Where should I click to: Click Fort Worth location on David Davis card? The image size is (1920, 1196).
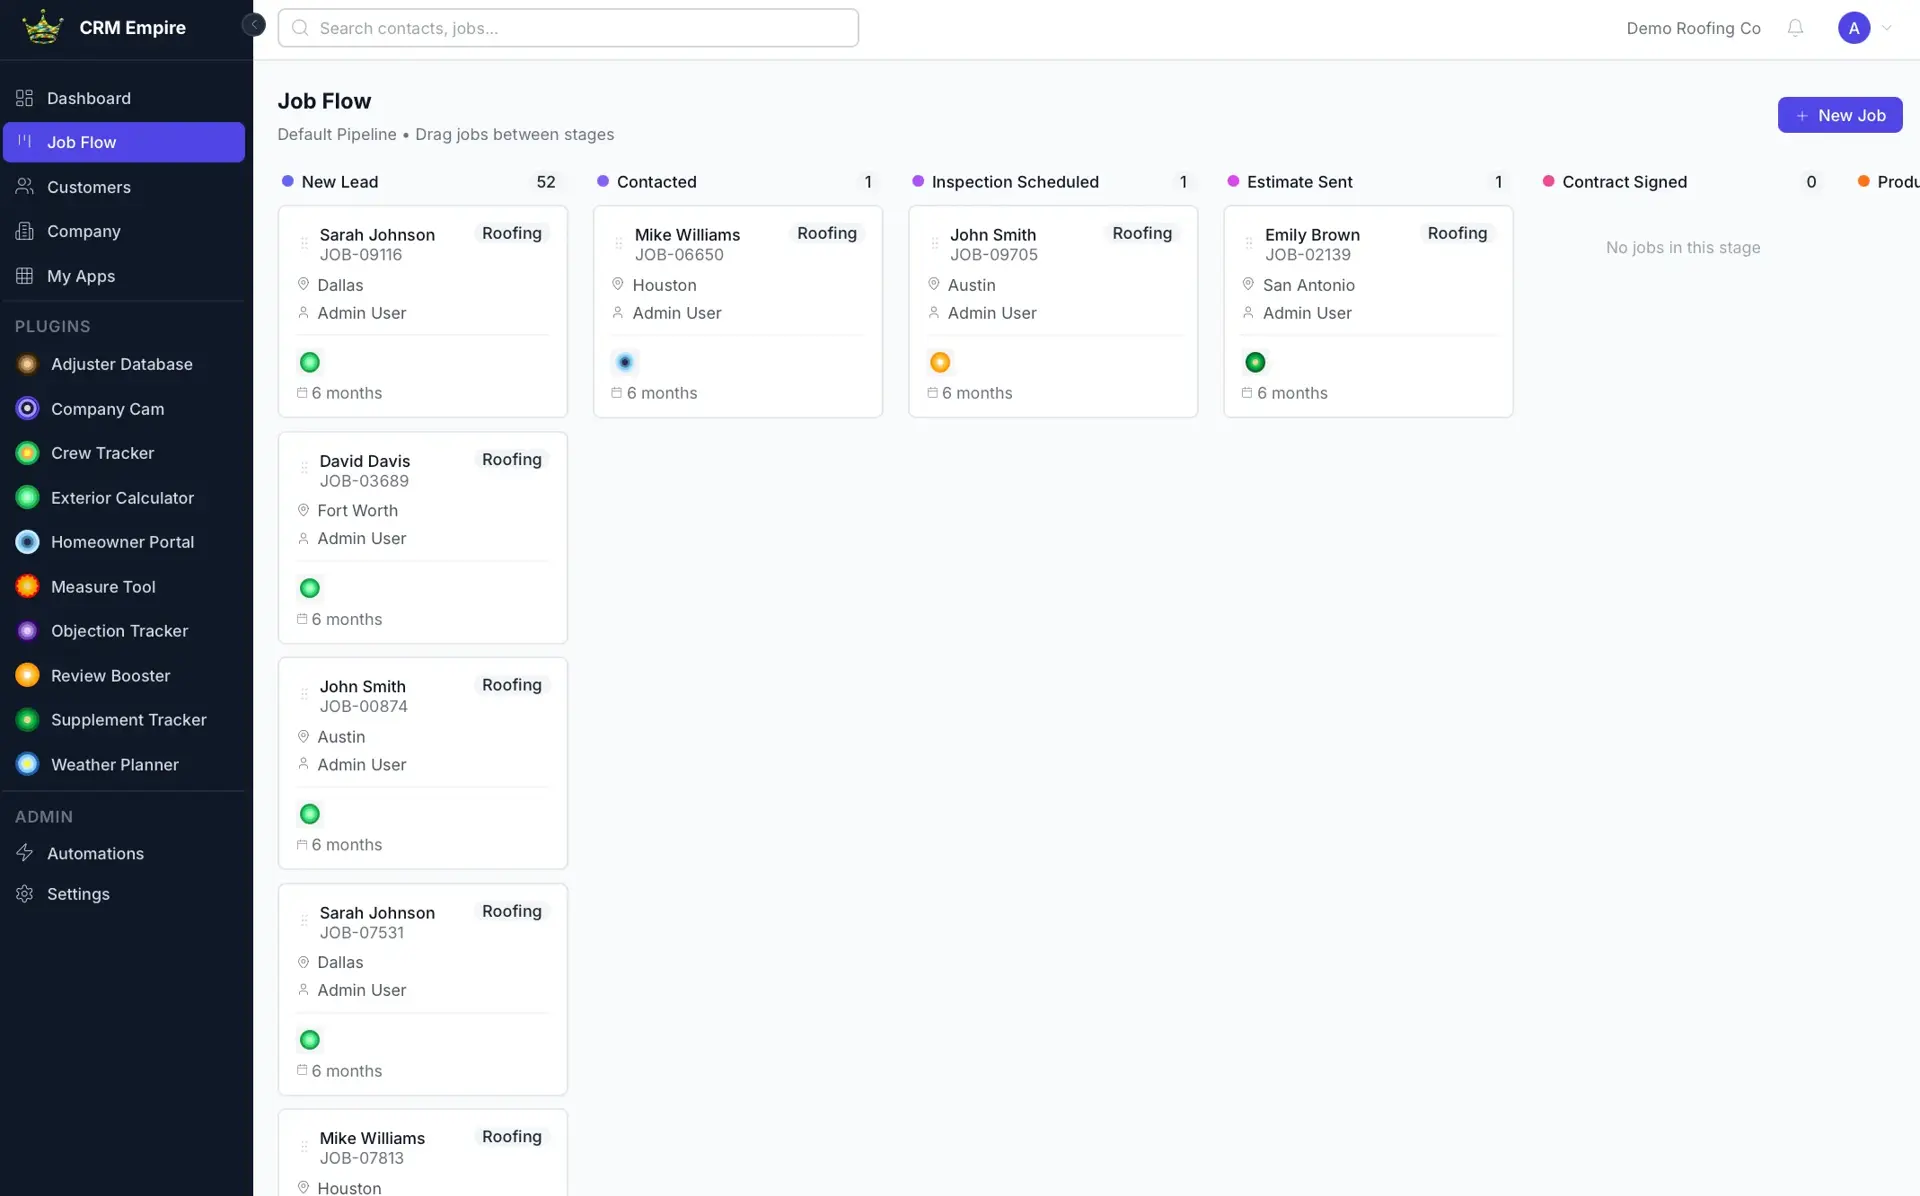357,510
